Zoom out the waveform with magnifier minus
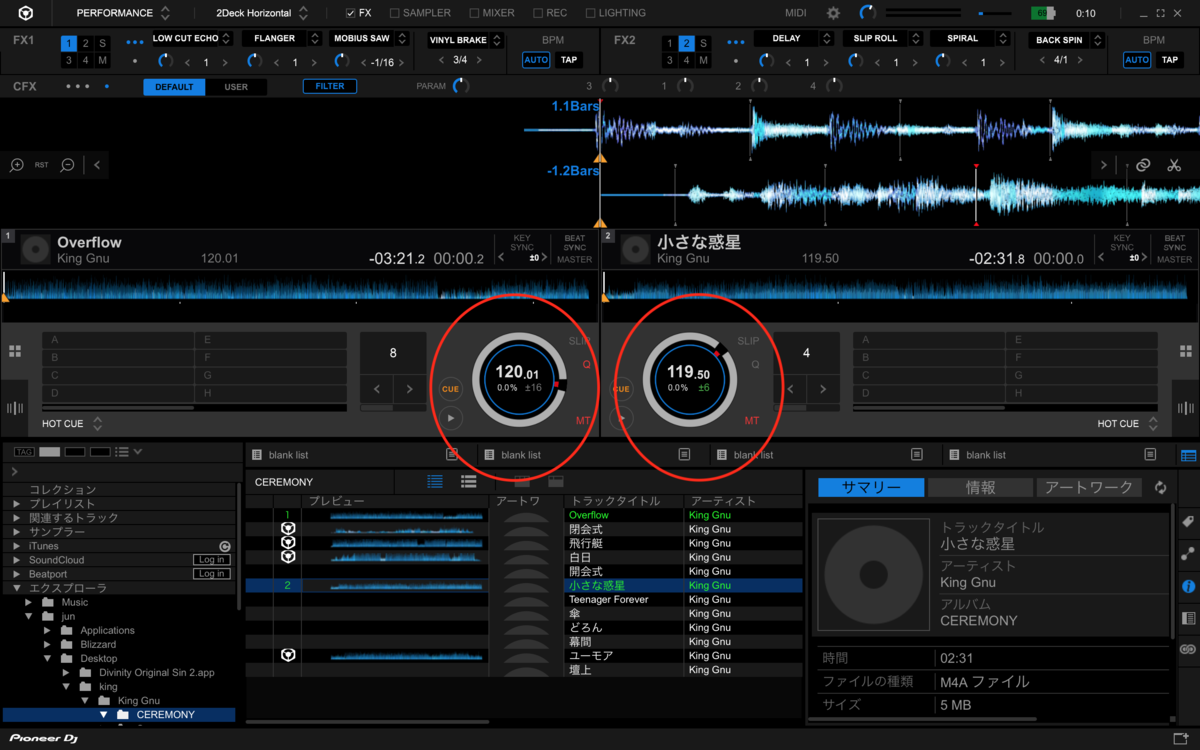 (x=68, y=165)
